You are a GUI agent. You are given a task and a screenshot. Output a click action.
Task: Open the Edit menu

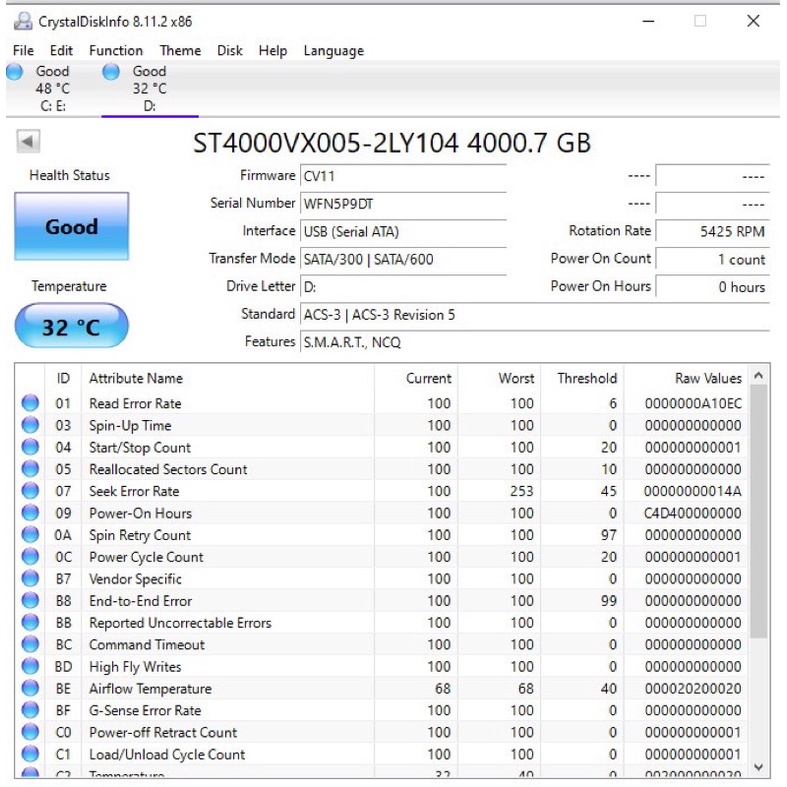point(61,51)
